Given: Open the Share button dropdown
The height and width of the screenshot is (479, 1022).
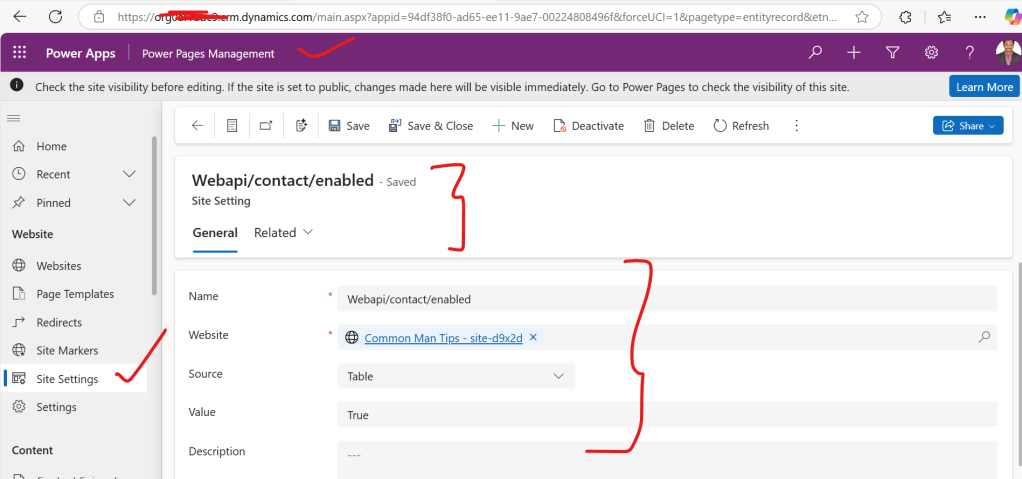Looking at the screenshot, I should (x=967, y=126).
